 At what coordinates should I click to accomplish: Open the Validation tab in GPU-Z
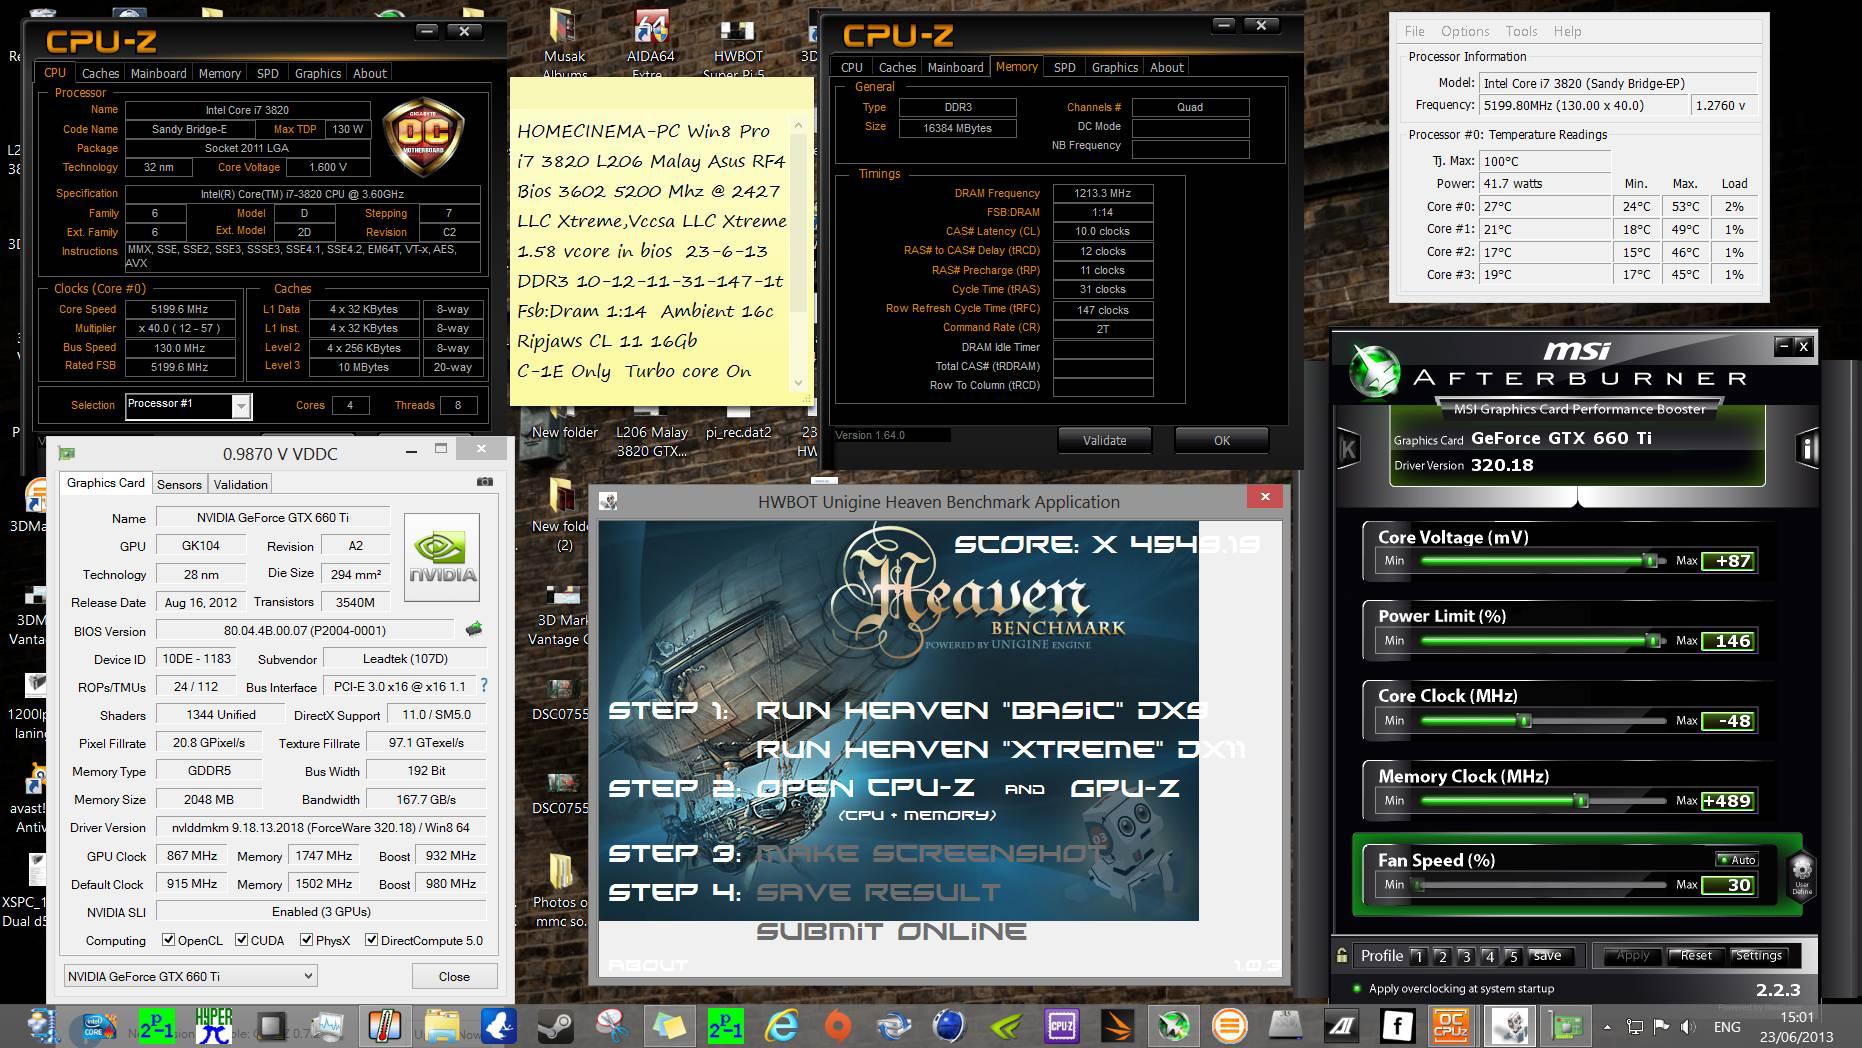(241, 484)
